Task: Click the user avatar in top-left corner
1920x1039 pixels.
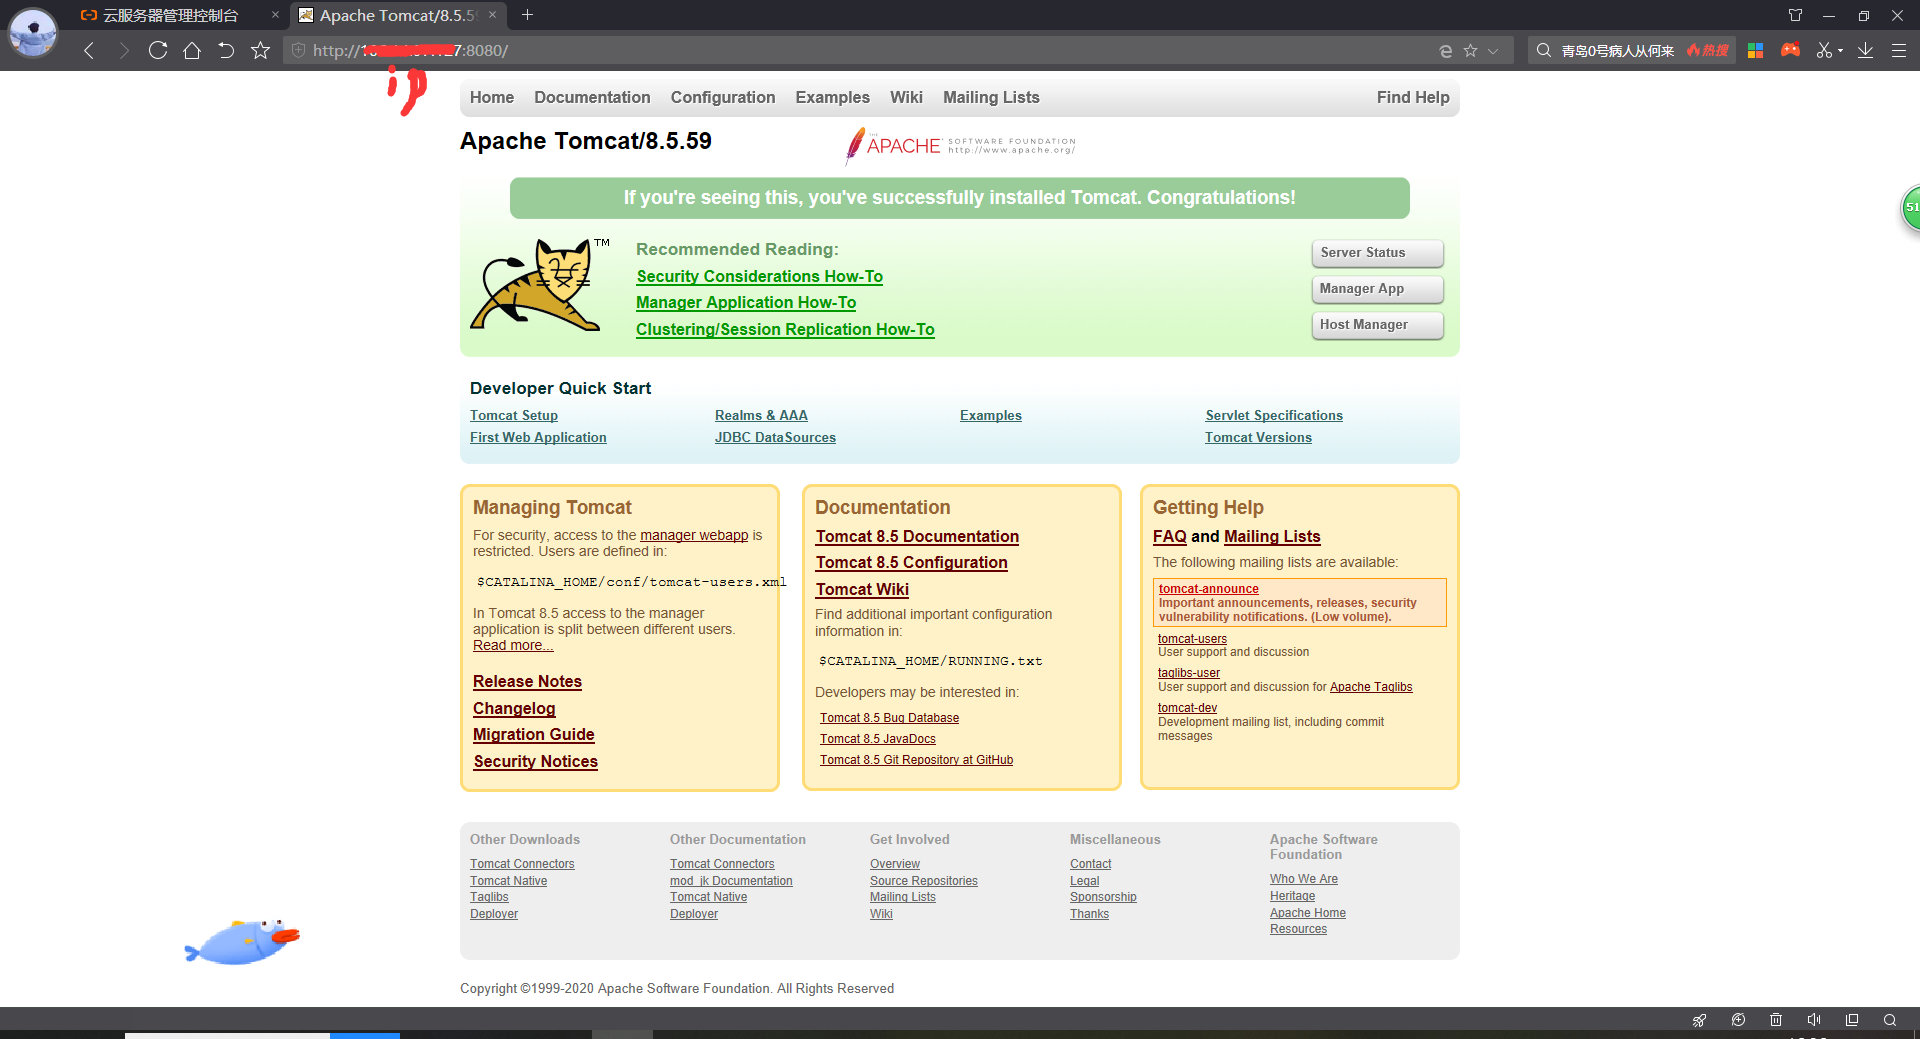Action: point(33,33)
